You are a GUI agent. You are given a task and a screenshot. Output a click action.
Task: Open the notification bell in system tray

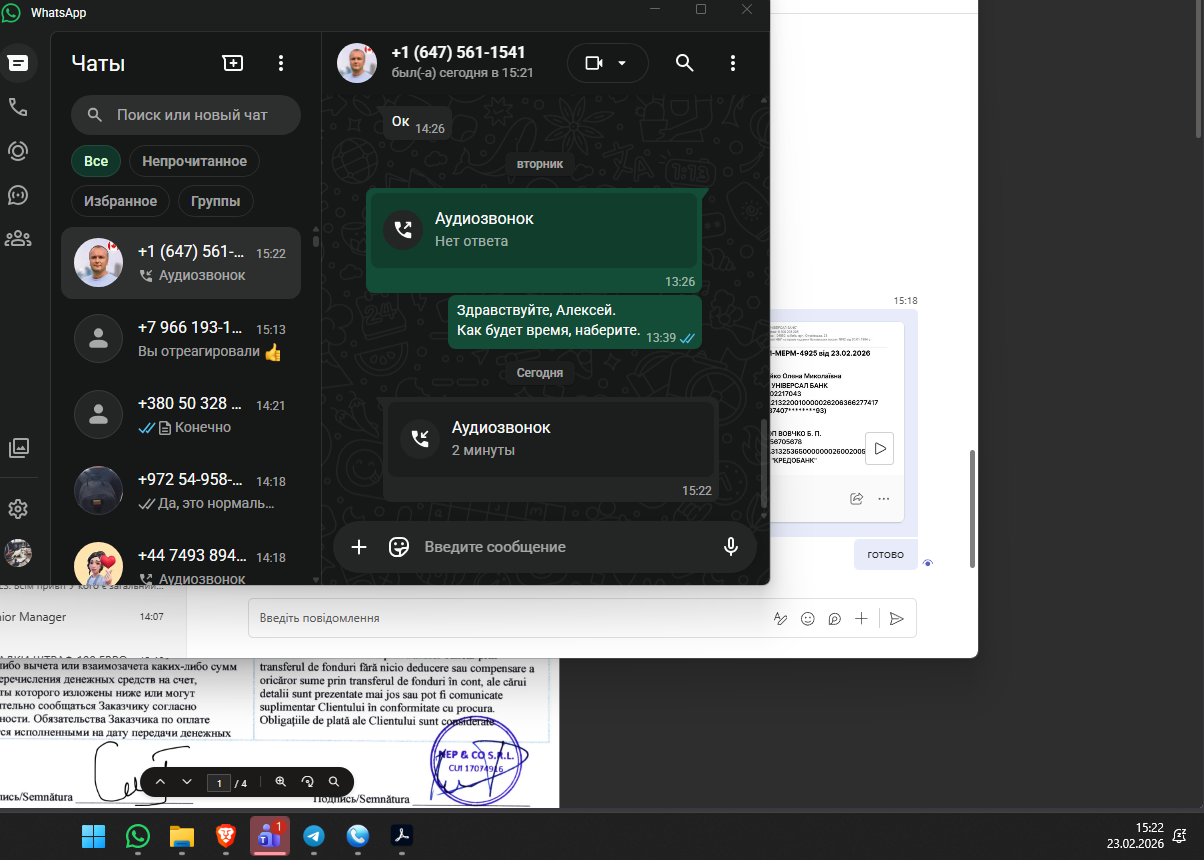[x=1180, y=836]
